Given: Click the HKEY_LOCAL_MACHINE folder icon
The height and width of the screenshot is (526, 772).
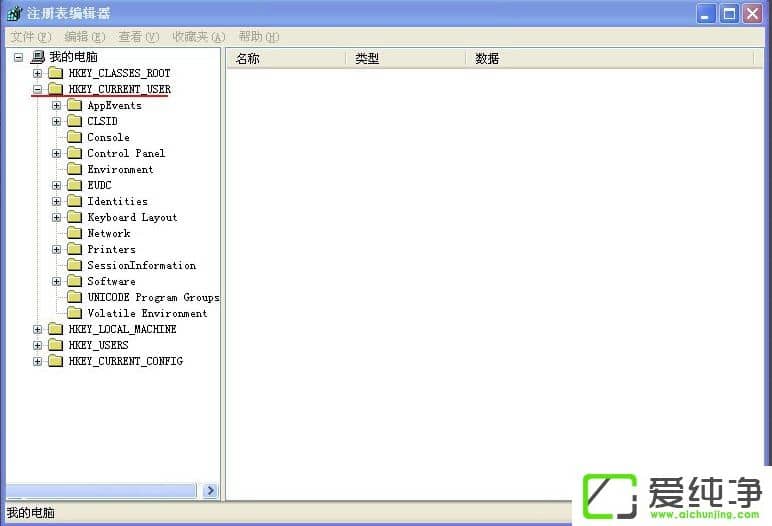Looking at the screenshot, I should (x=56, y=329).
